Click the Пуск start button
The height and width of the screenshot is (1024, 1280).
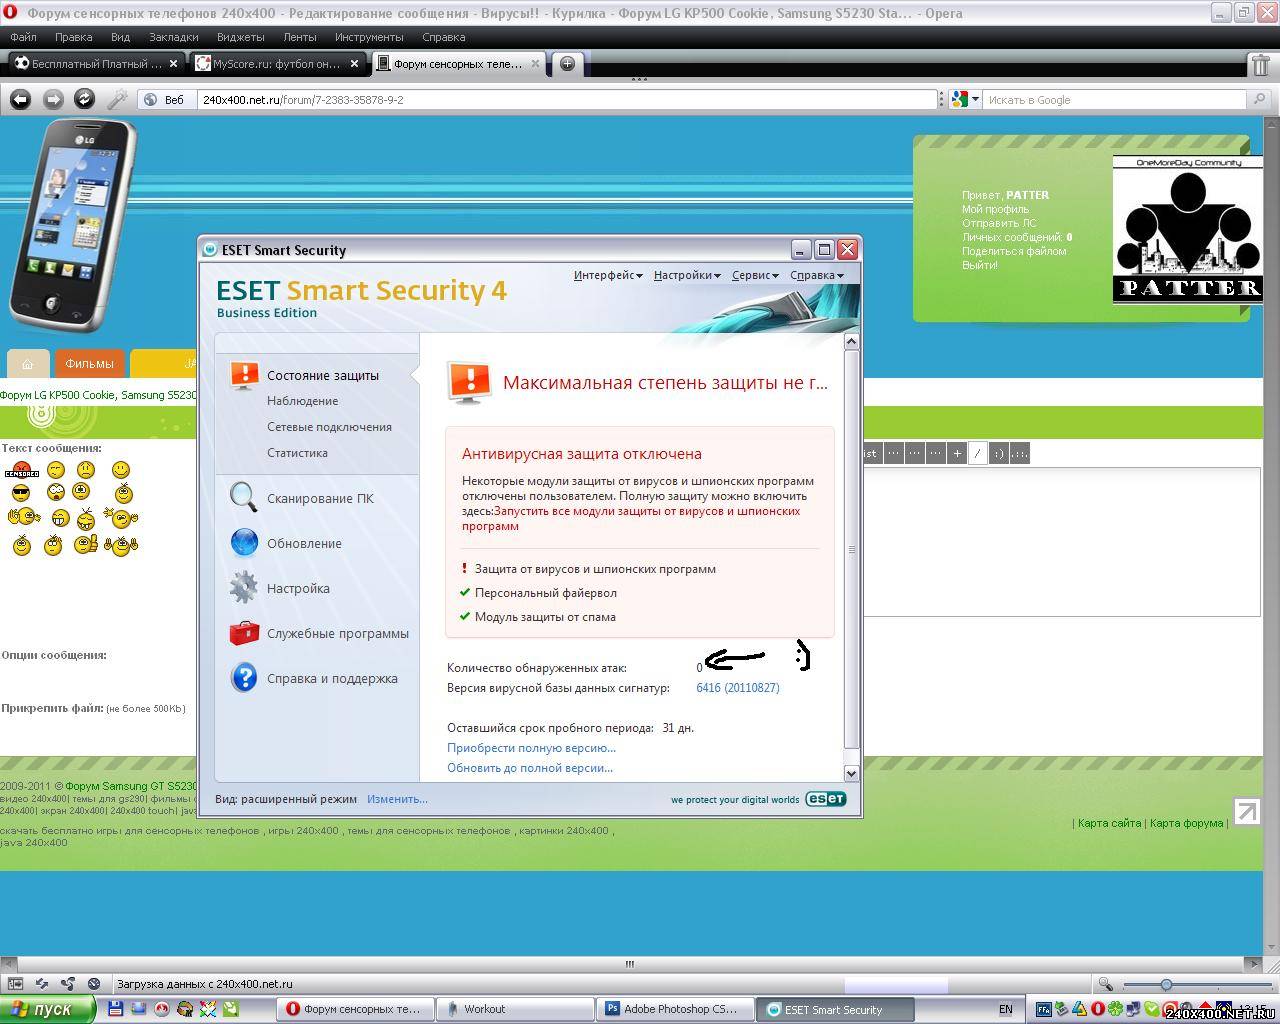tap(47, 1009)
